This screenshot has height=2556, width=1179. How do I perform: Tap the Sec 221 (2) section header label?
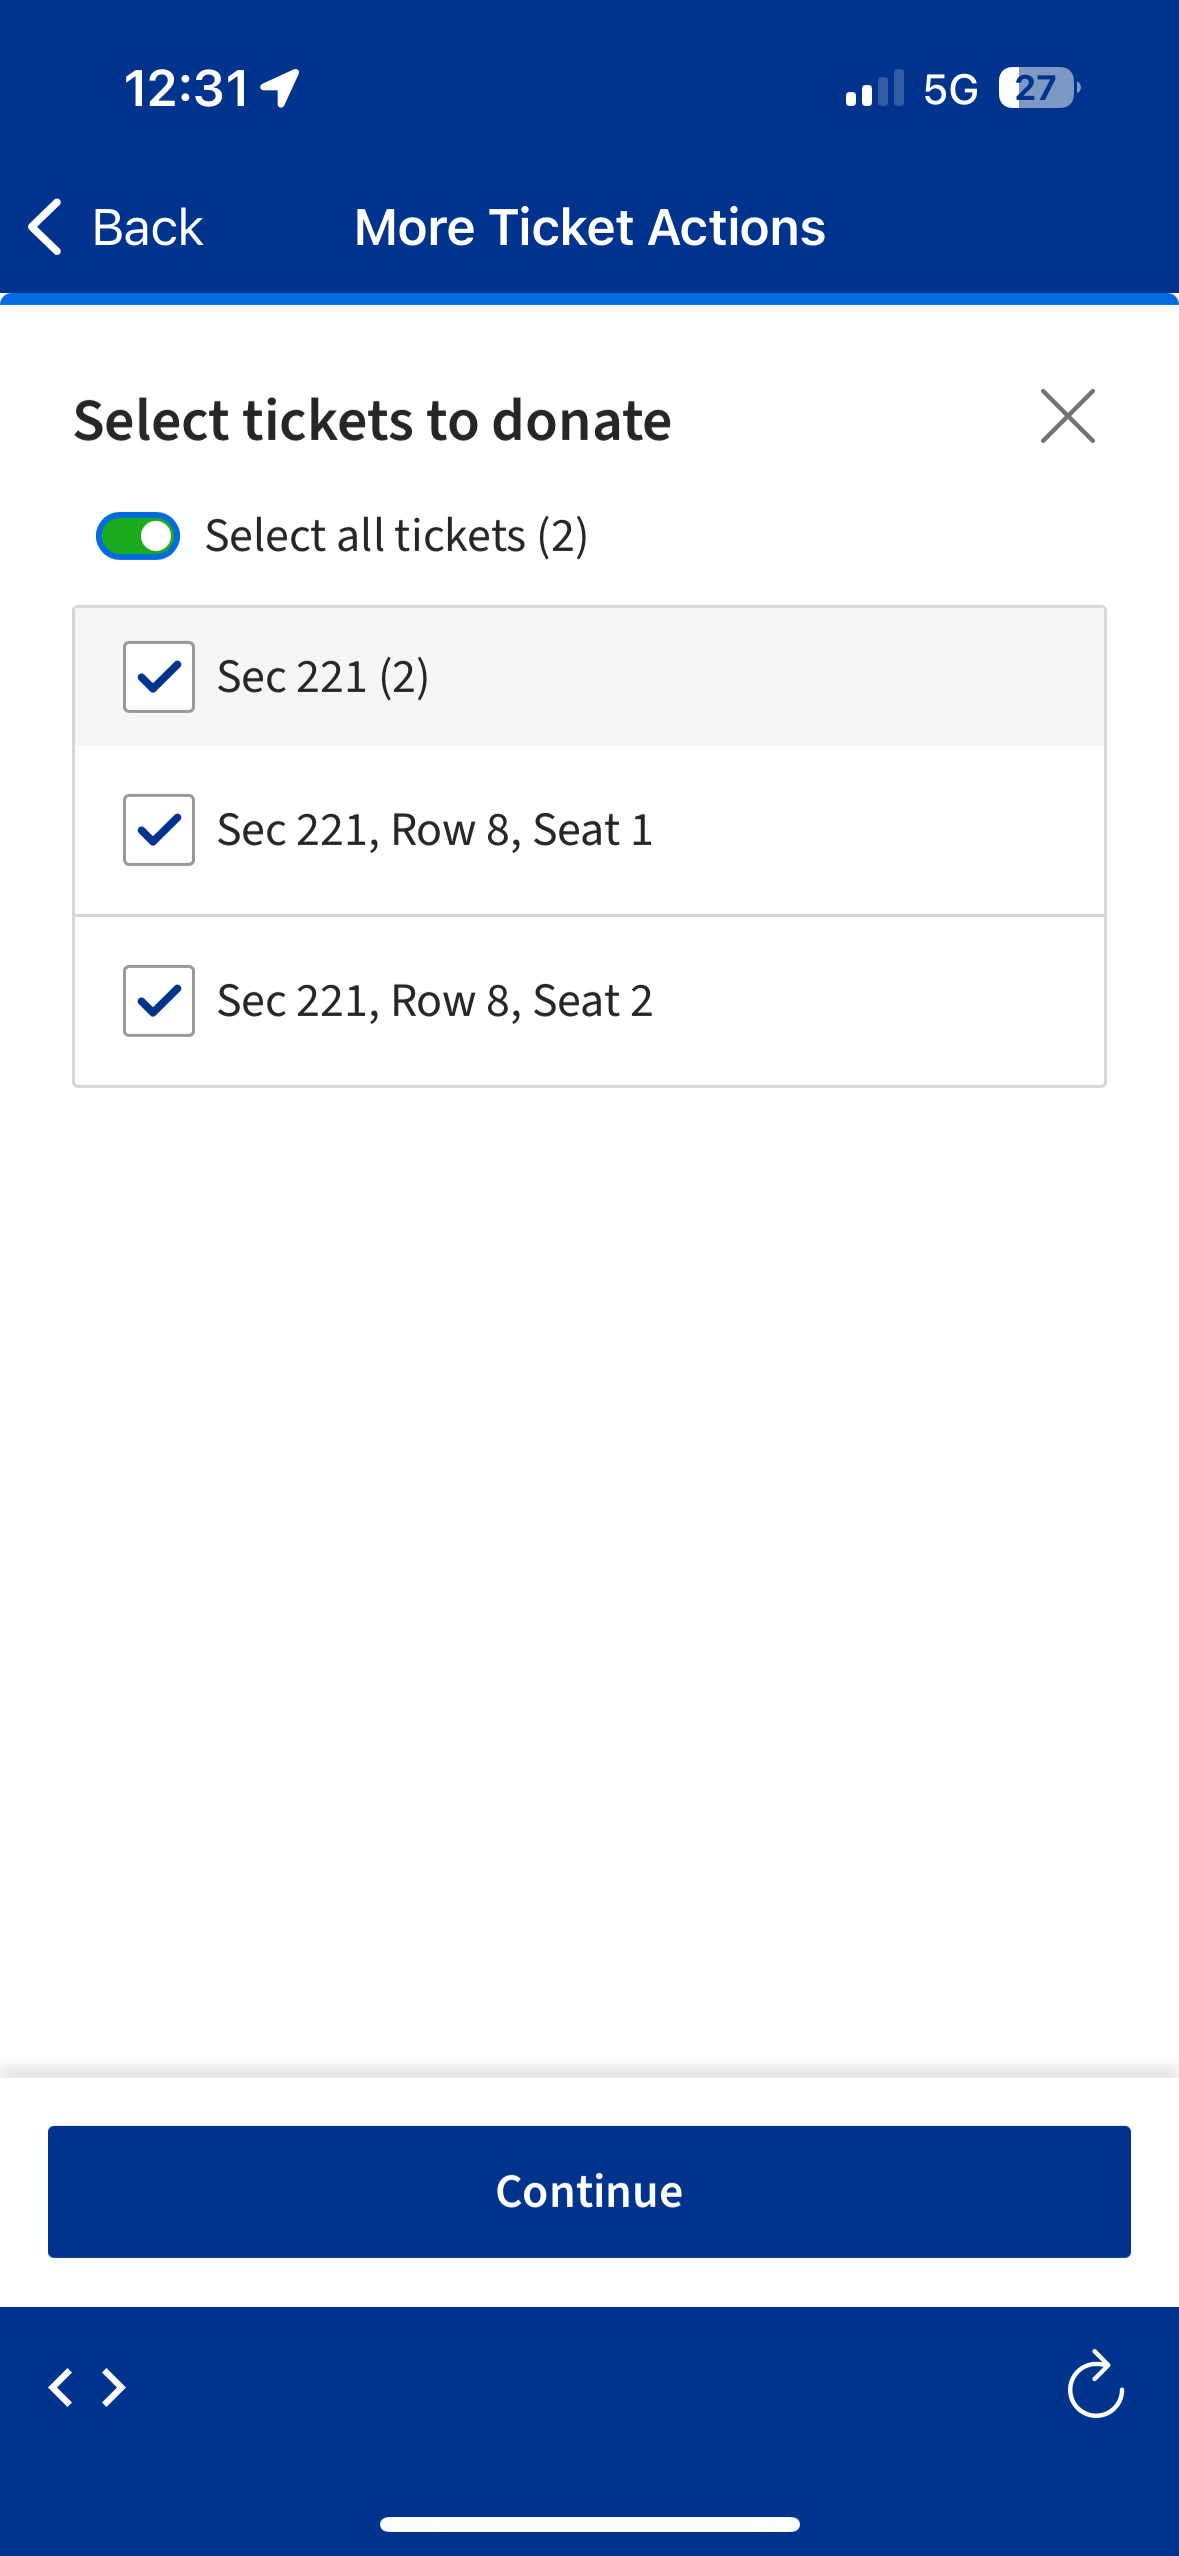pos(323,677)
